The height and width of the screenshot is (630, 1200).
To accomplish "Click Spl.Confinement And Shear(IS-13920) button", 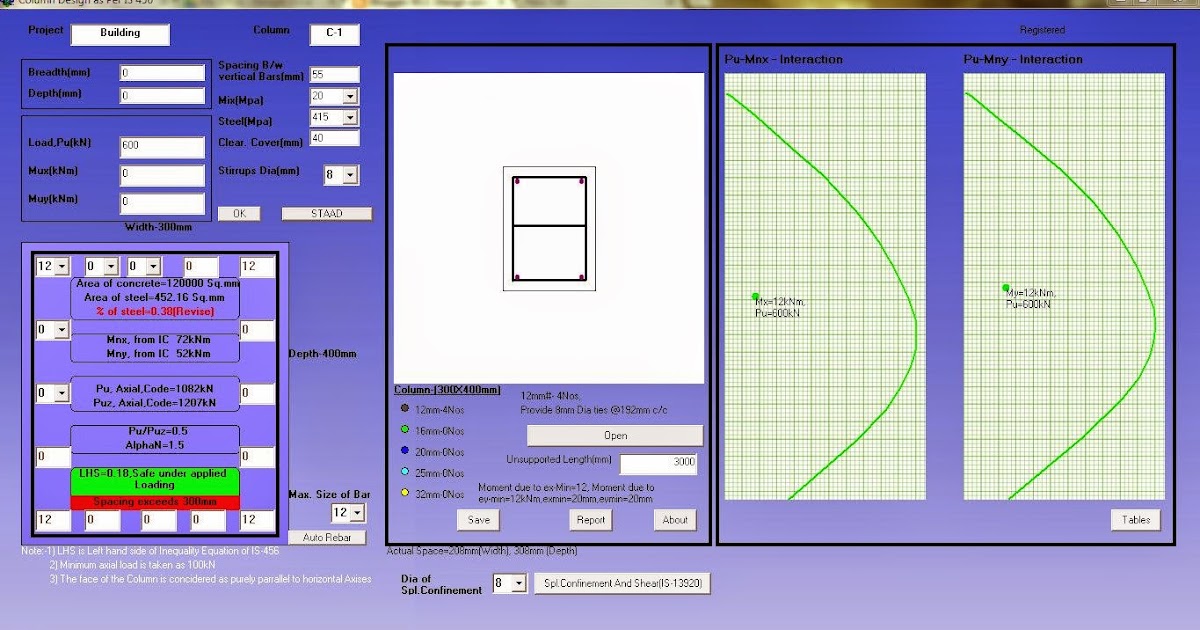I will [x=622, y=583].
